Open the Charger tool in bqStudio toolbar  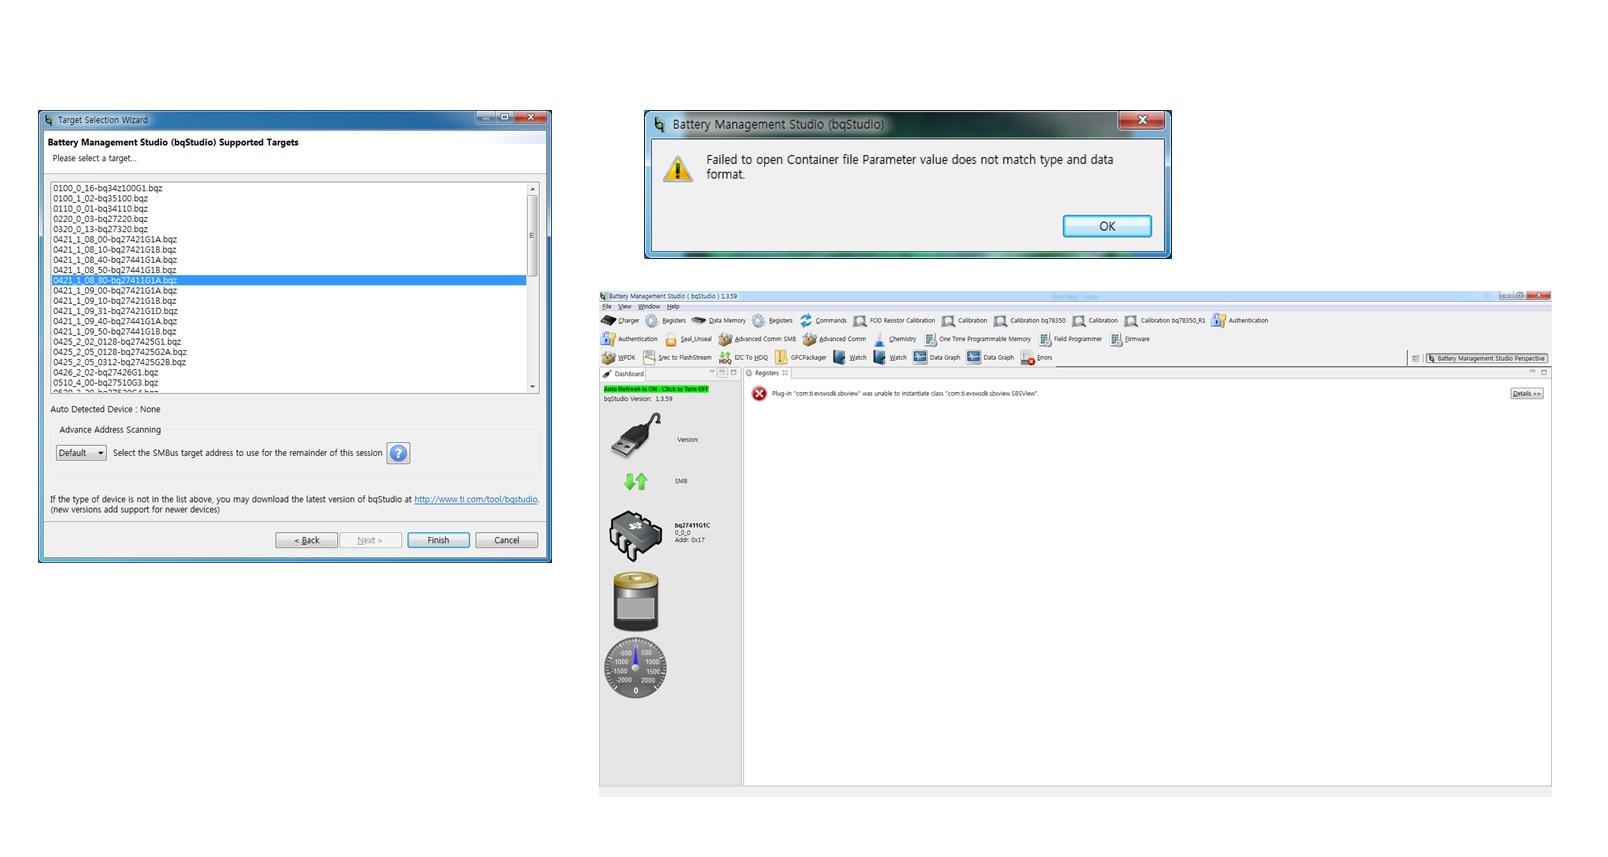pyautogui.click(x=620, y=321)
